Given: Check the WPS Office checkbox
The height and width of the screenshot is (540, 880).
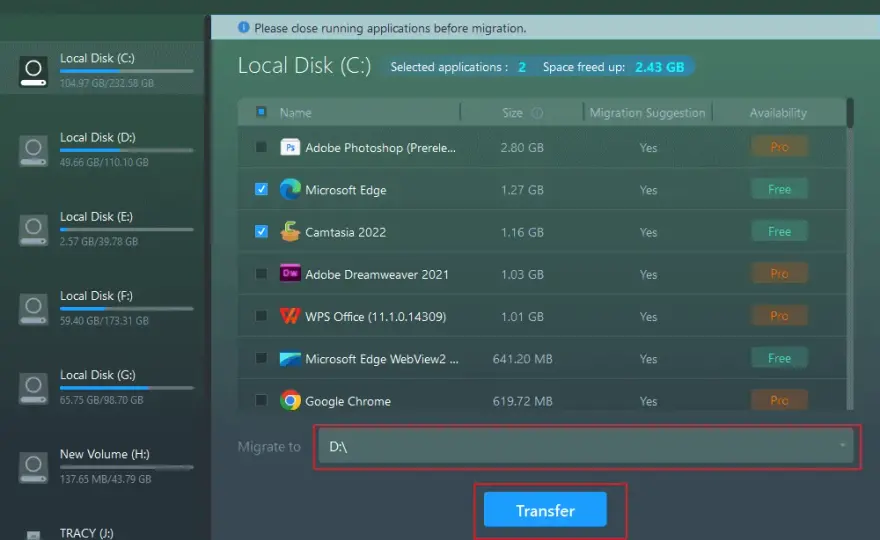Looking at the screenshot, I should pyautogui.click(x=261, y=316).
